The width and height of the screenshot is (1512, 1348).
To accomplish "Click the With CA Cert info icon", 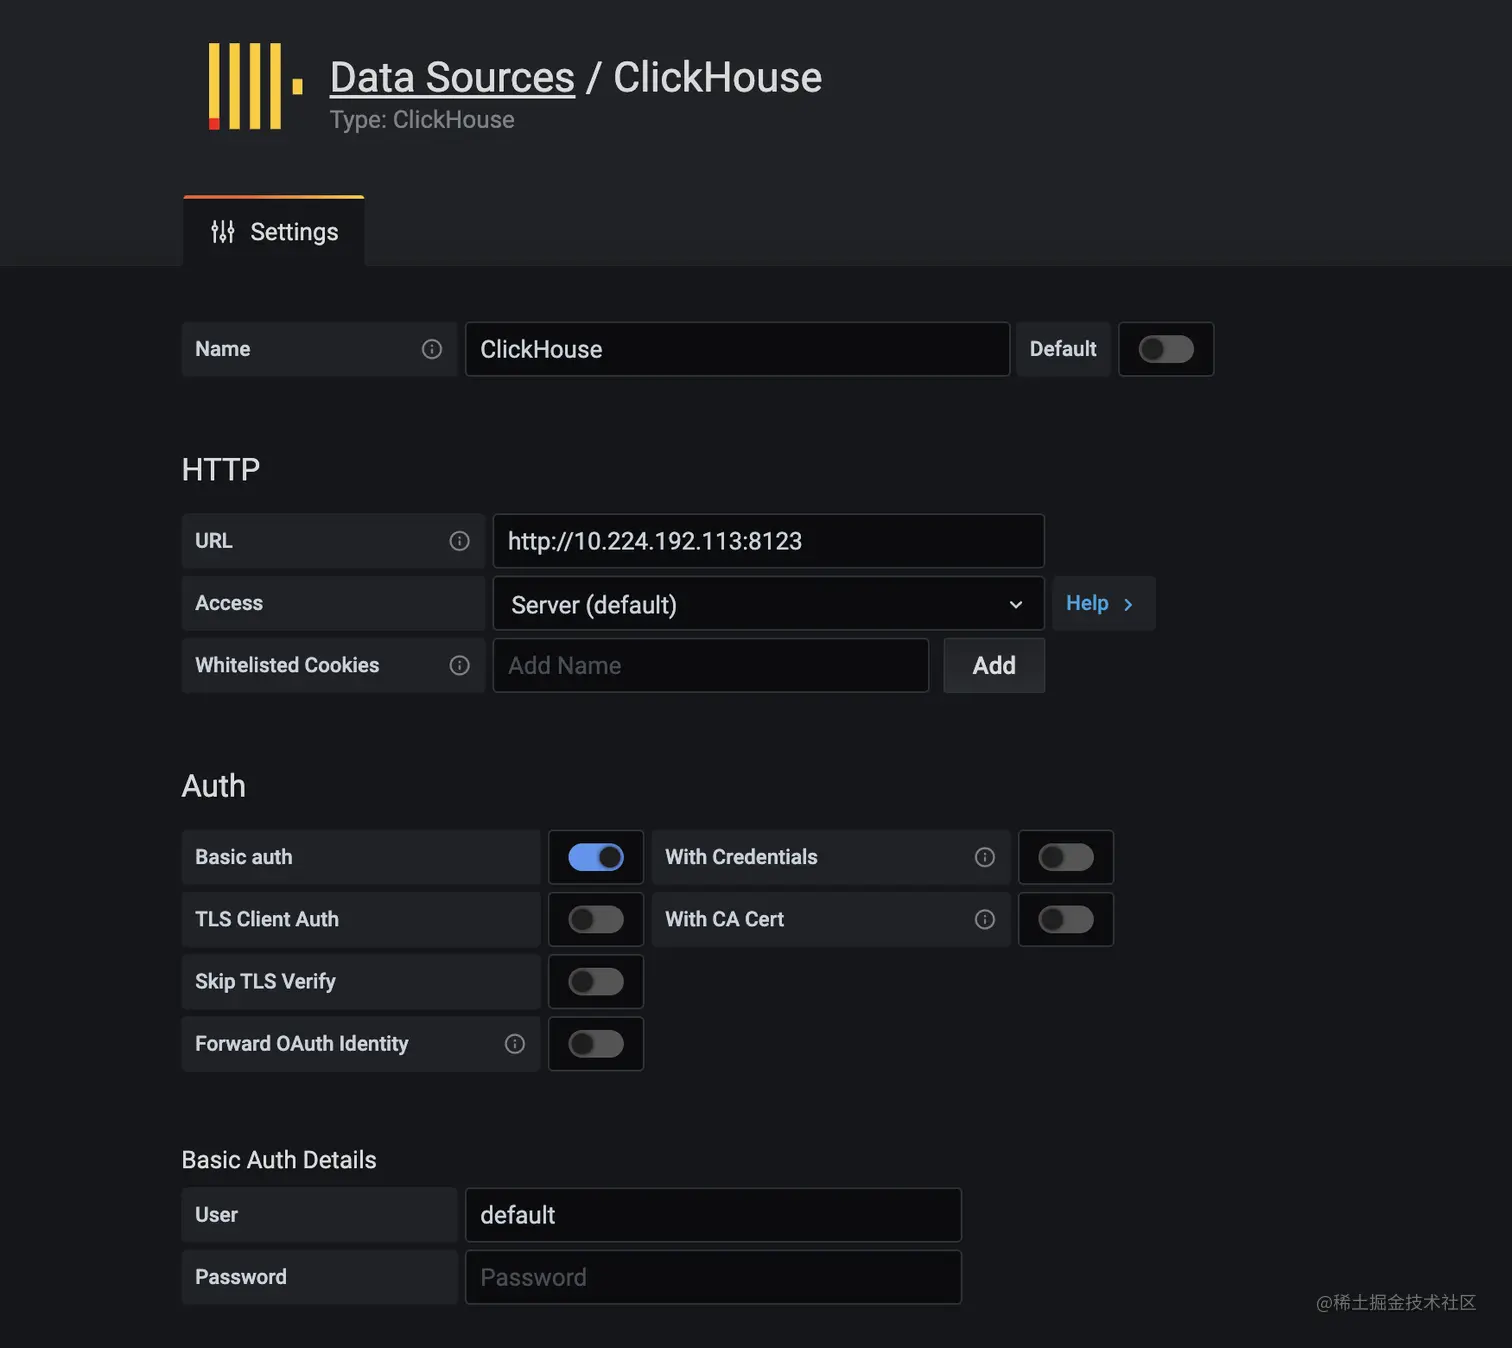I will click(985, 919).
